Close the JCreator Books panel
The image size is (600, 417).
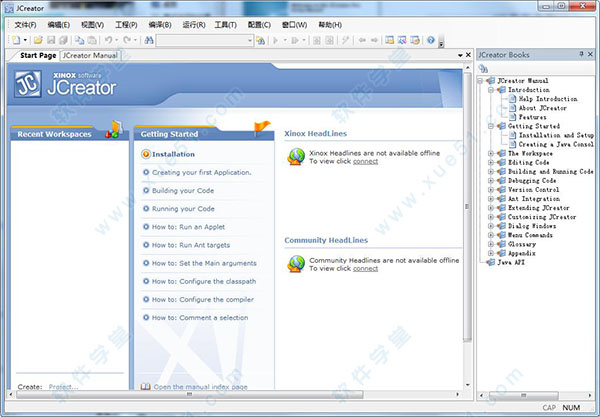590,54
